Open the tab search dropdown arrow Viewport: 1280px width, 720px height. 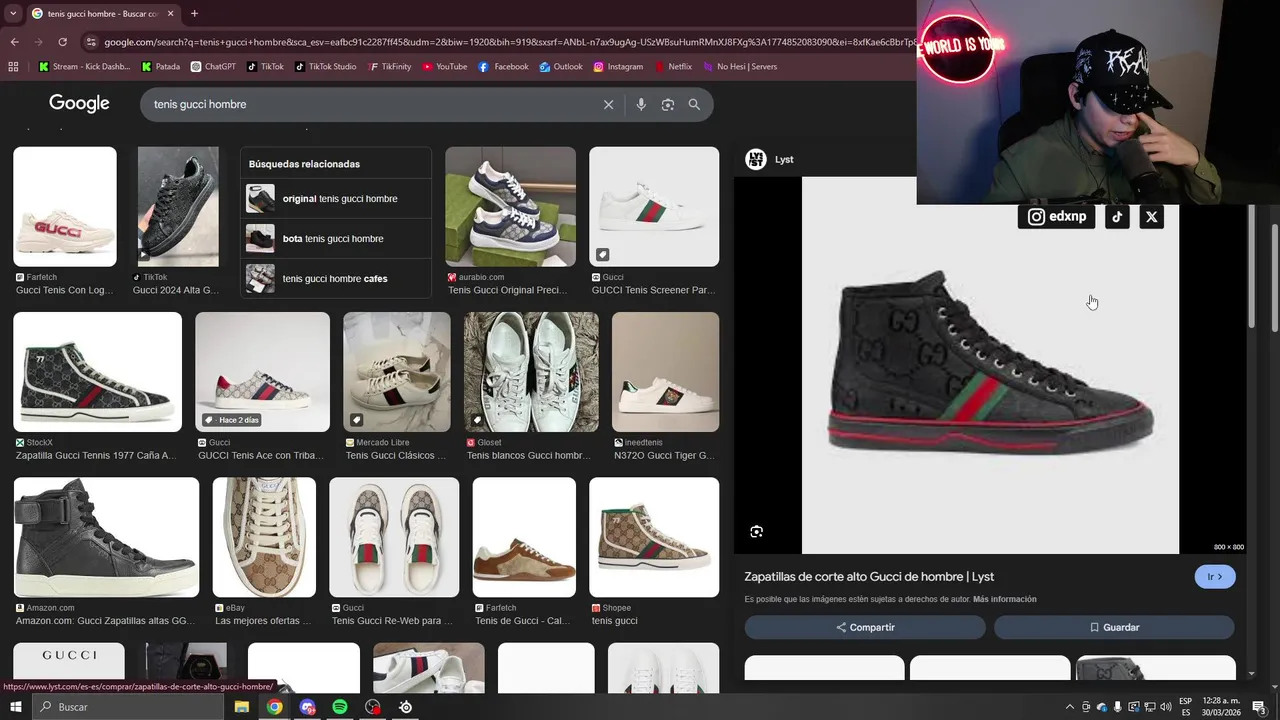coord(13,13)
